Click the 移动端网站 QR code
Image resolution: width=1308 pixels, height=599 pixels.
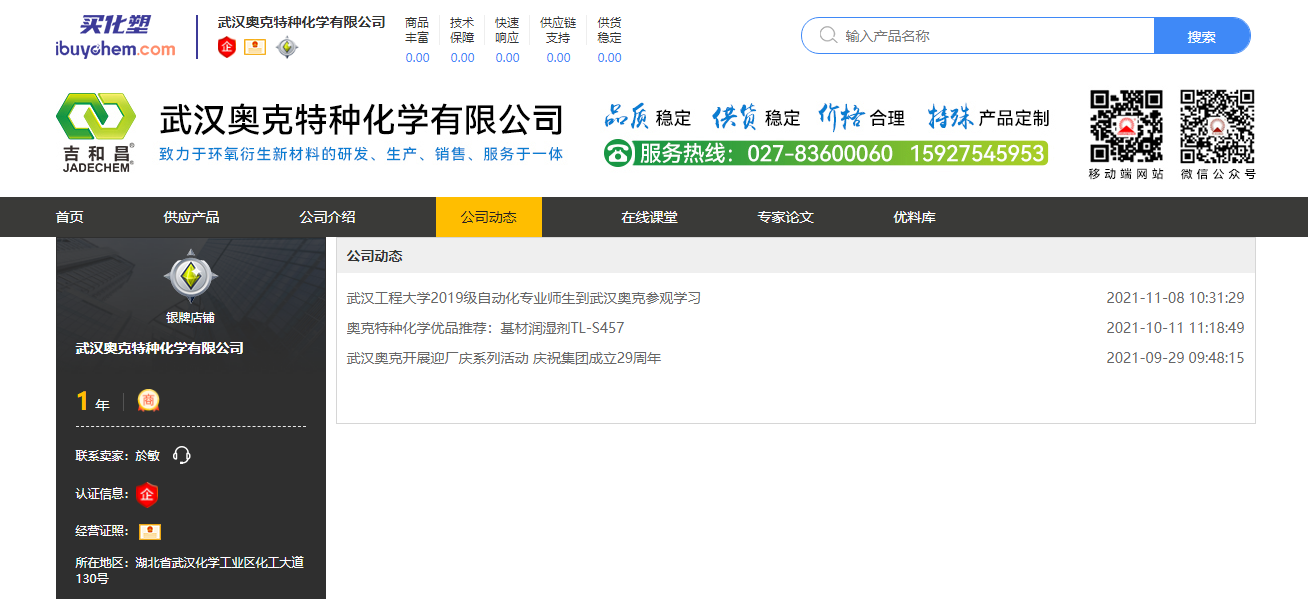1126,127
